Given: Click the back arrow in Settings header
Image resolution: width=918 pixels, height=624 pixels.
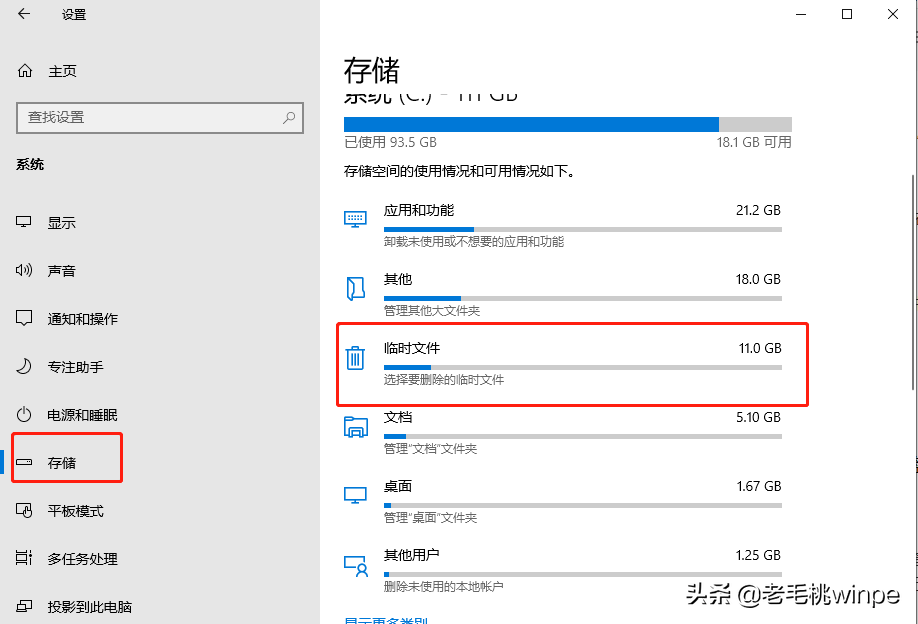Looking at the screenshot, I should [x=24, y=14].
